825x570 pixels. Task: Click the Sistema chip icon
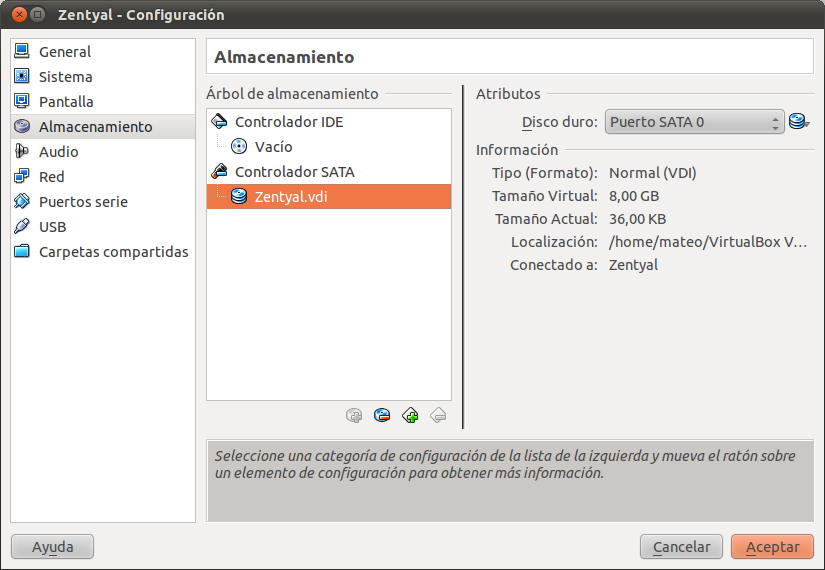(22, 76)
